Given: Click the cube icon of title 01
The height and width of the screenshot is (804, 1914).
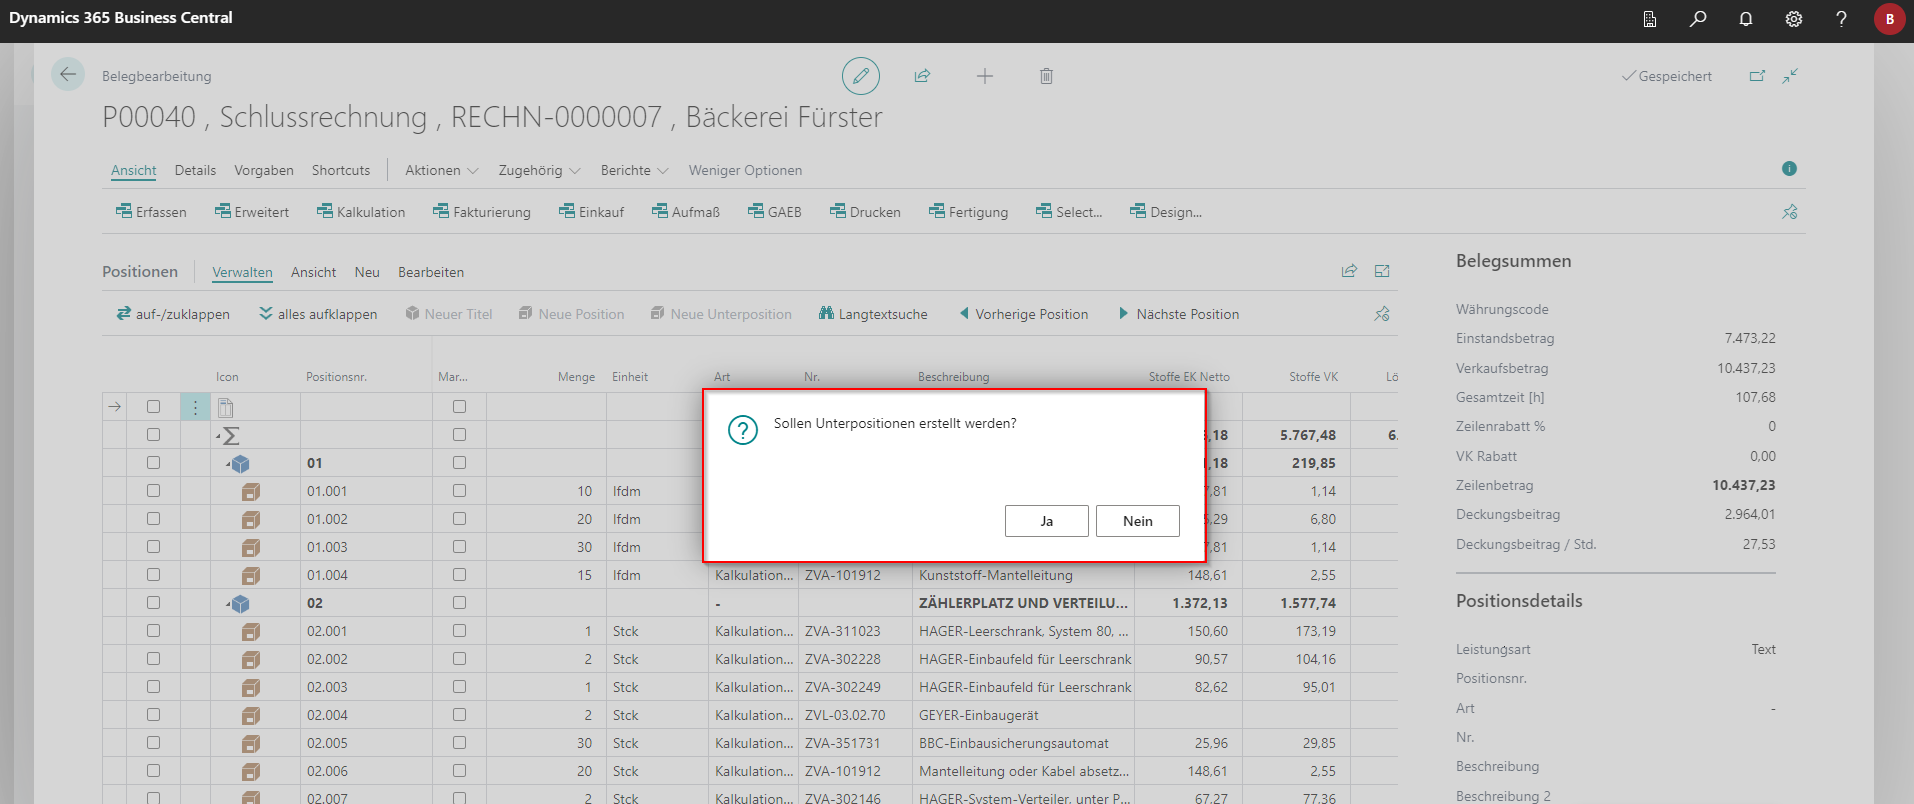Looking at the screenshot, I should click(240, 464).
